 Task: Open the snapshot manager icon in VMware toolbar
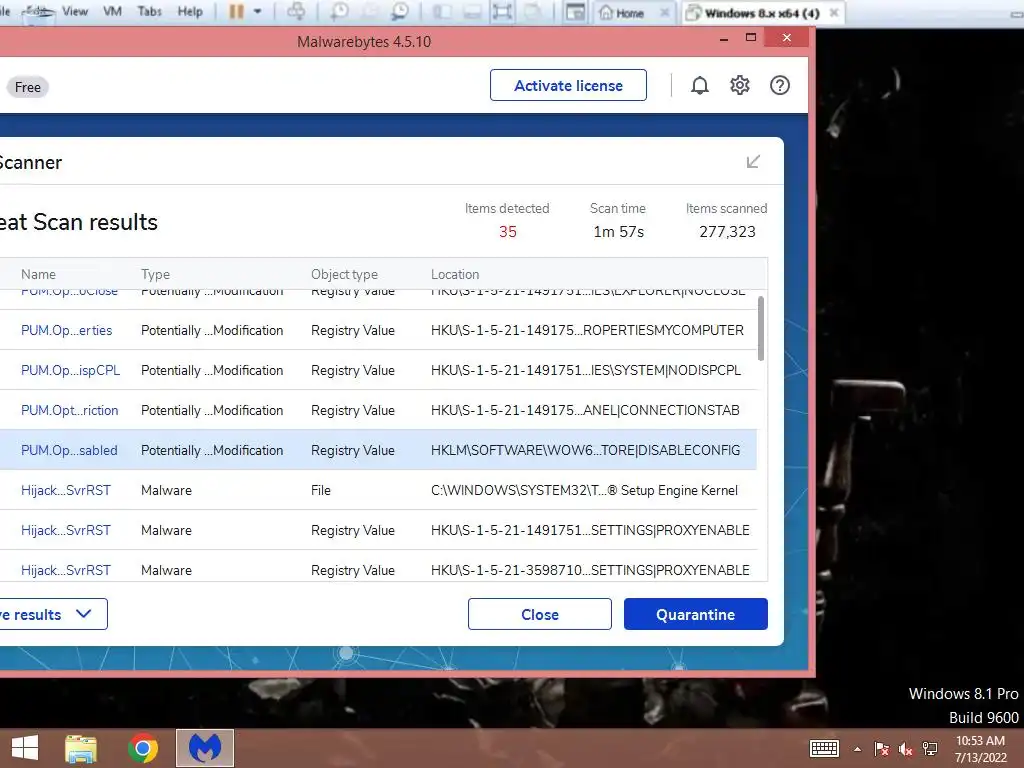tap(400, 12)
